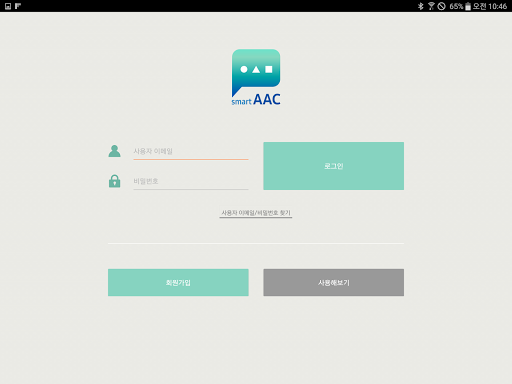Image resolution: width=512 pixels, height=384 pixels.
Task: Tap the gray 사용해보기 button
Action: (x=333, y=282)
